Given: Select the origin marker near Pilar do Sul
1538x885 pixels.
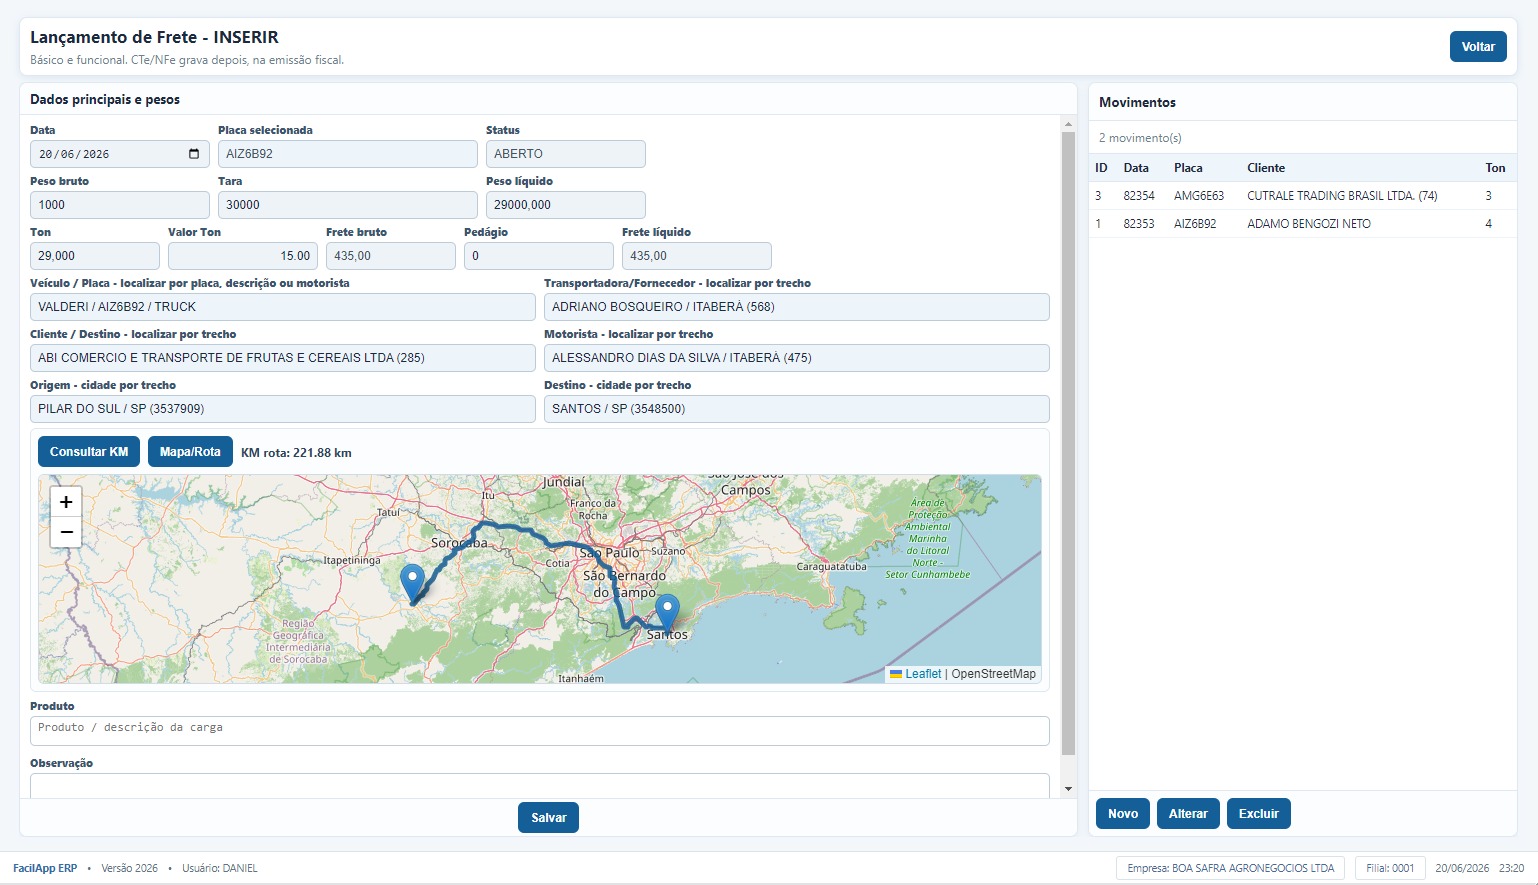Looking at the screenshot, I should (412, 583).
